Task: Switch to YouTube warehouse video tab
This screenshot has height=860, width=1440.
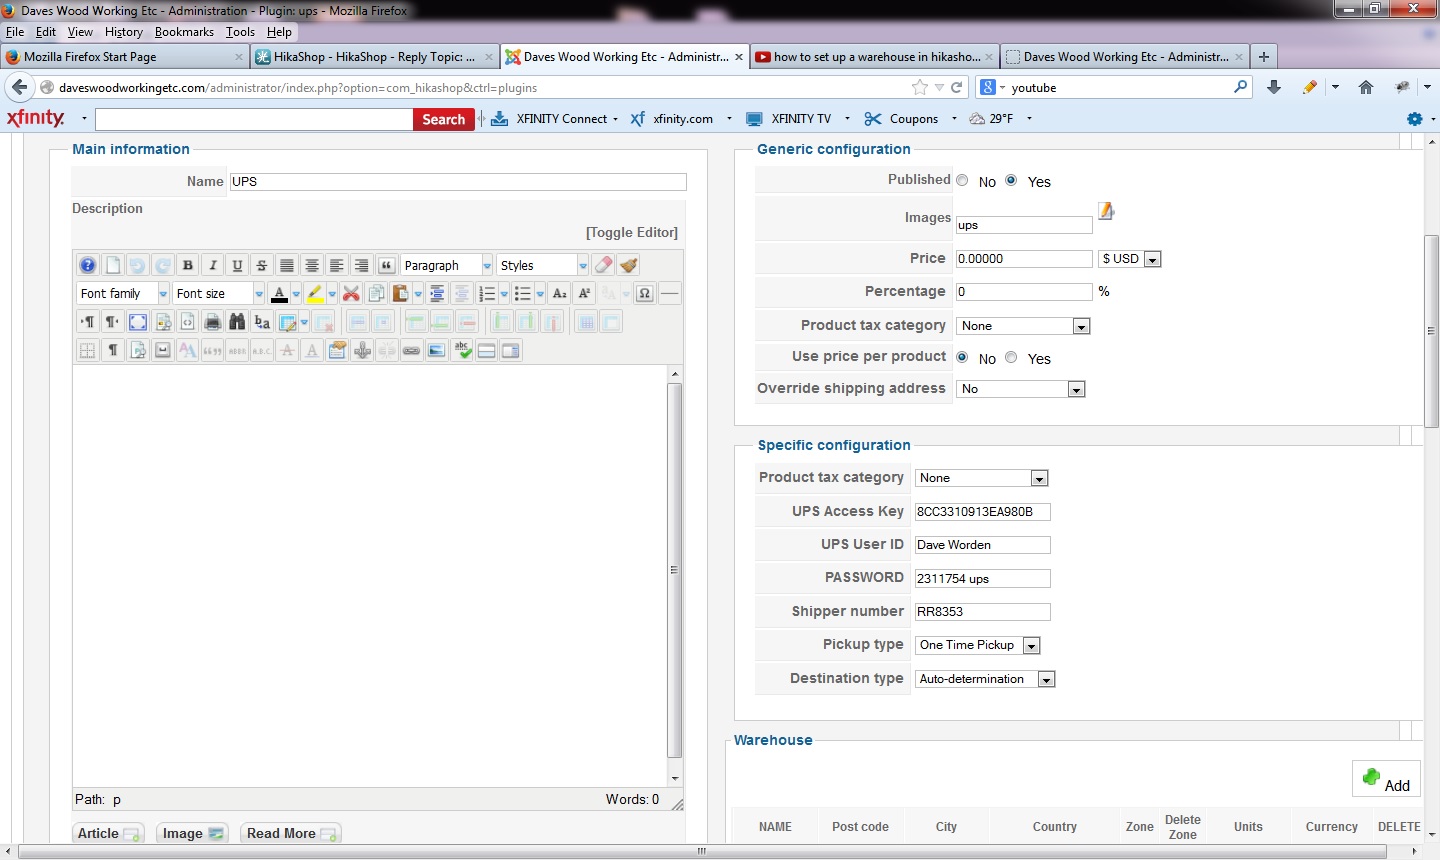Action: click(875, 57)
